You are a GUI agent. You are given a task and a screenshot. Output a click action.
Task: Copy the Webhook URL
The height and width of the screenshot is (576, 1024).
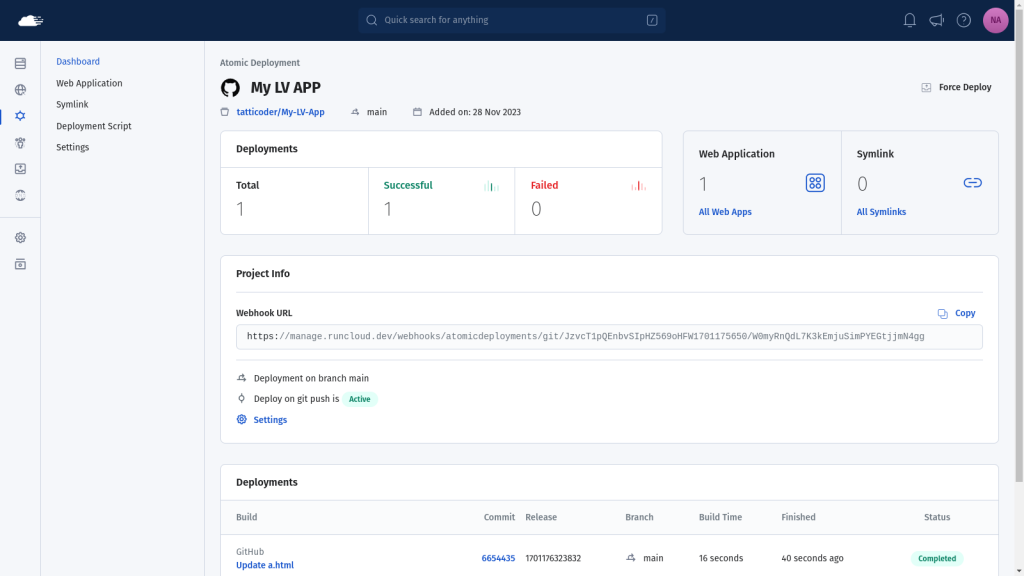coord(957,313)
